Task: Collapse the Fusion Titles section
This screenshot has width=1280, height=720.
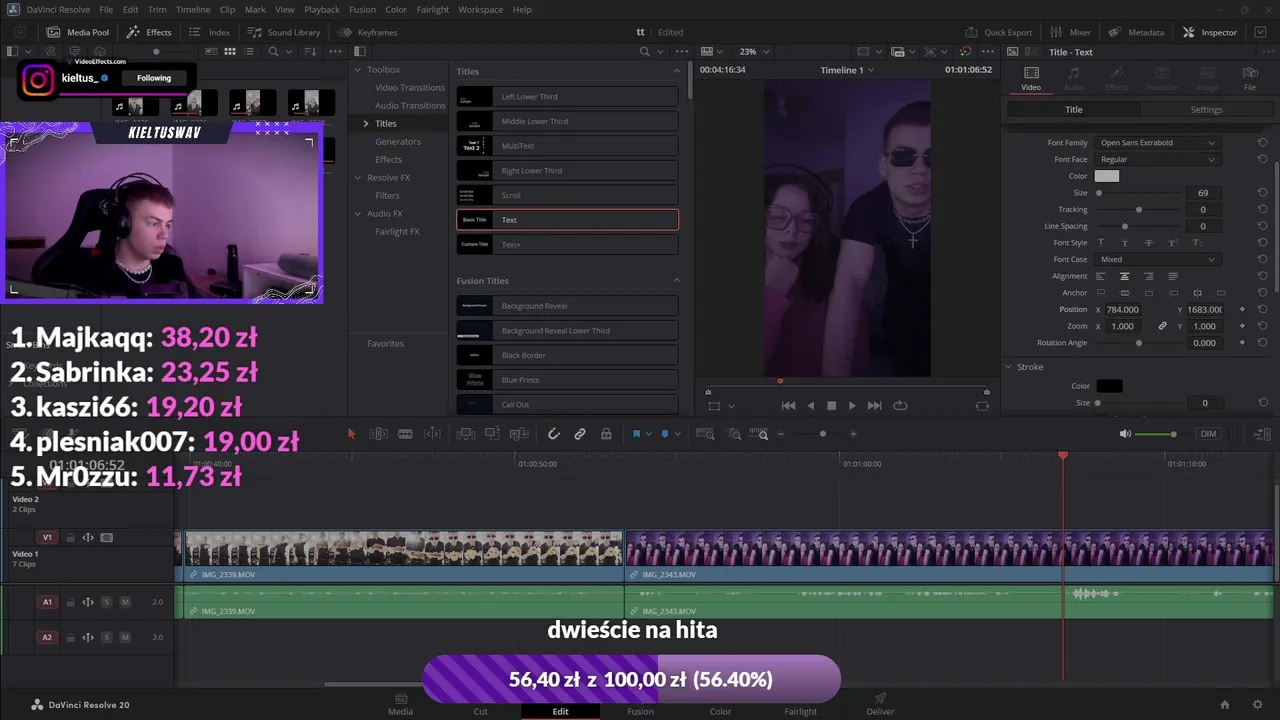Action: click(676, 281)
